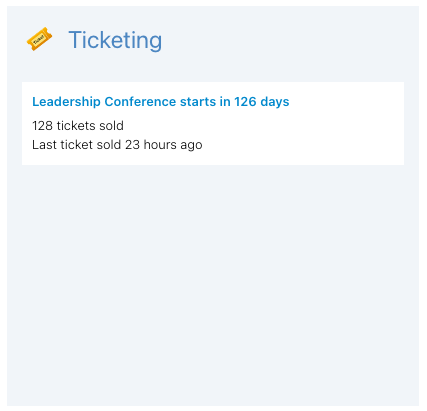This screenshot has width=427, height=411.
Task: Click the number 128 in tickets sold
Action: tap(42, 126)
